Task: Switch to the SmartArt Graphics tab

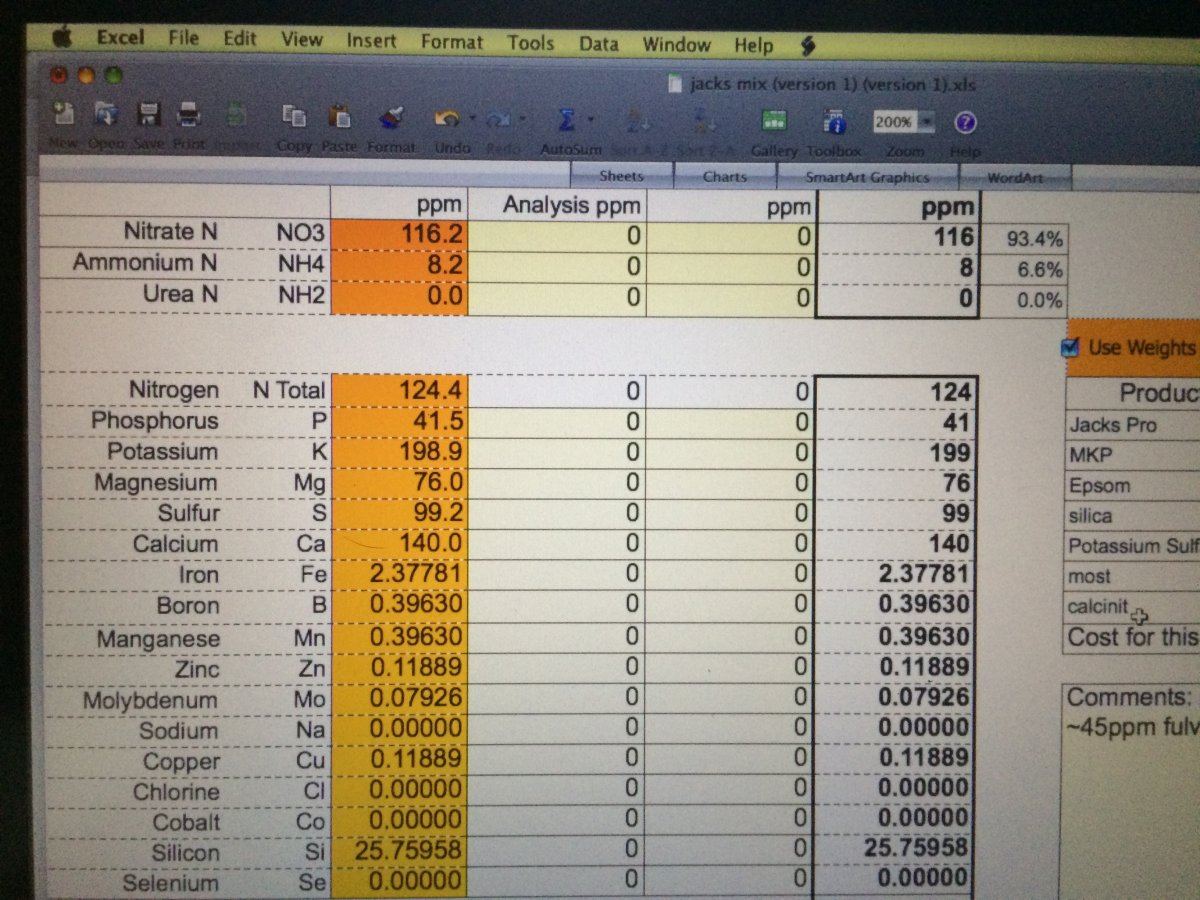Action: click(x=867, y=178)
